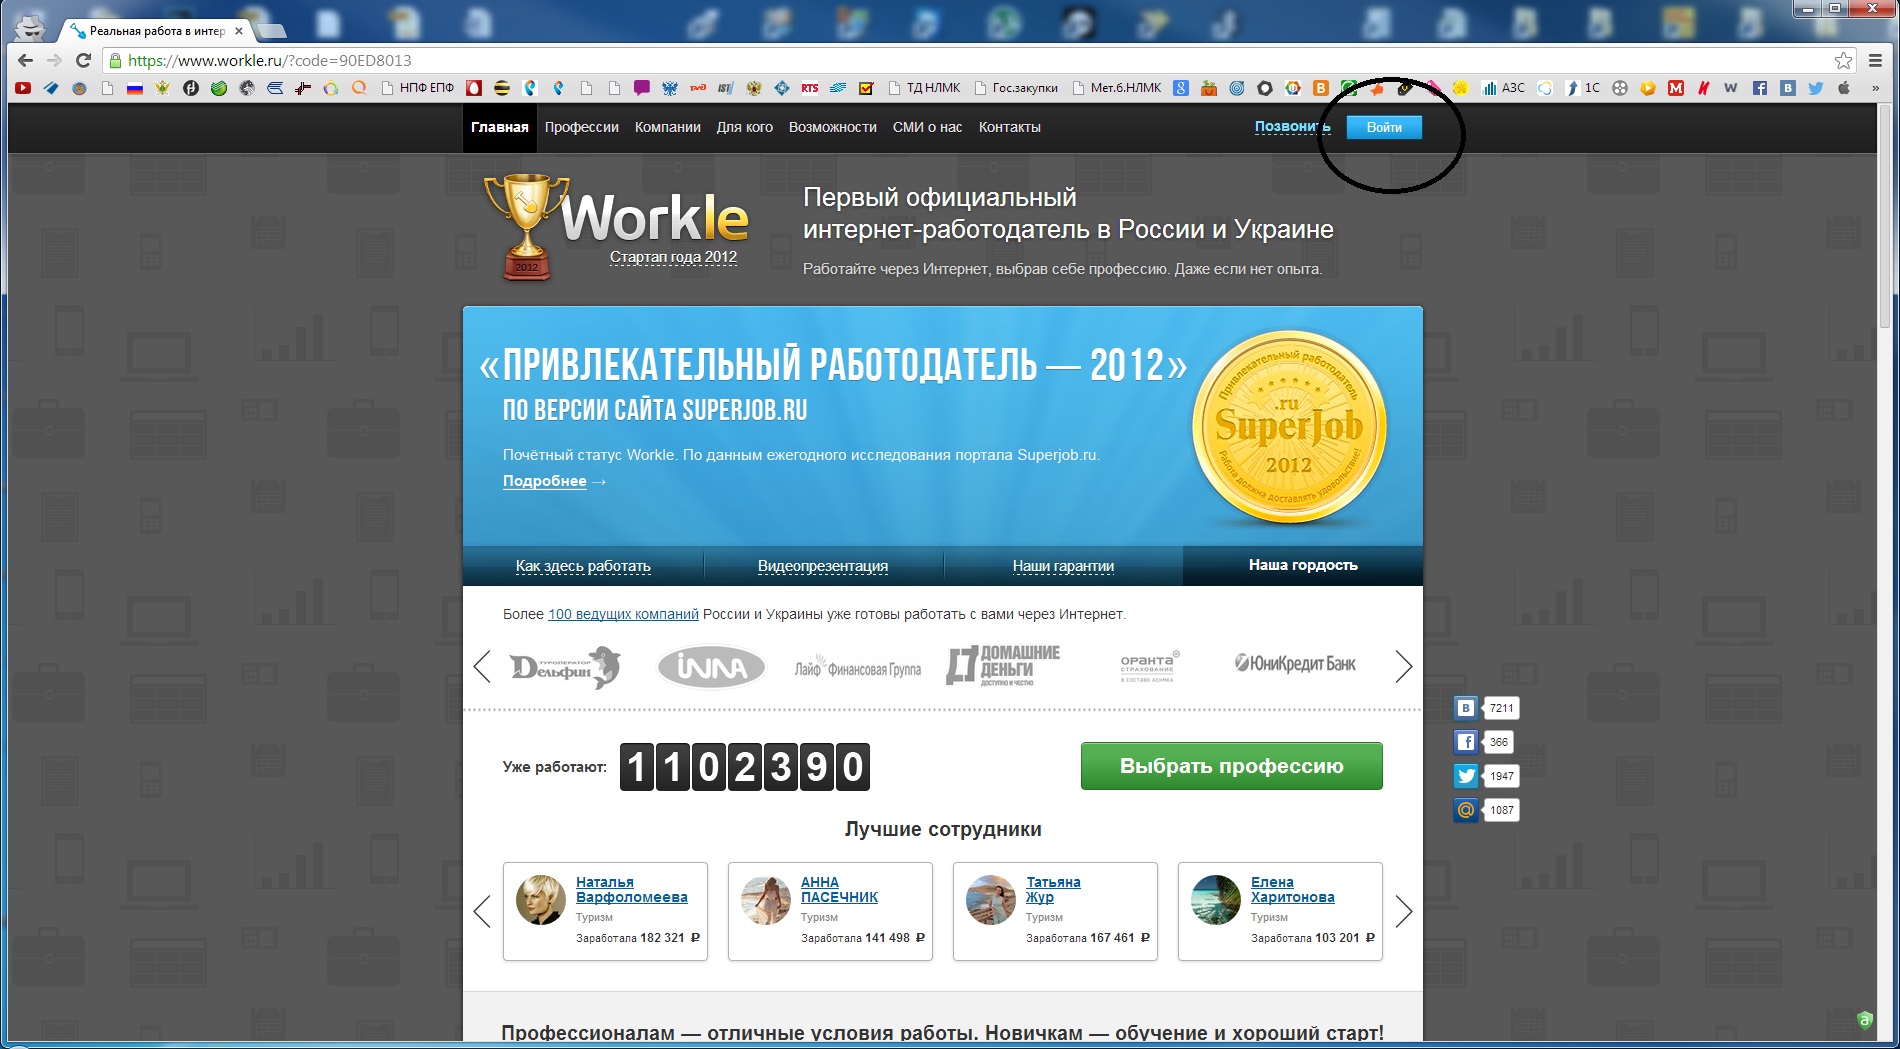Open the green Sberbank bookmark icon
This screenshot has height=1049, width=1900.
coord(219,88)
